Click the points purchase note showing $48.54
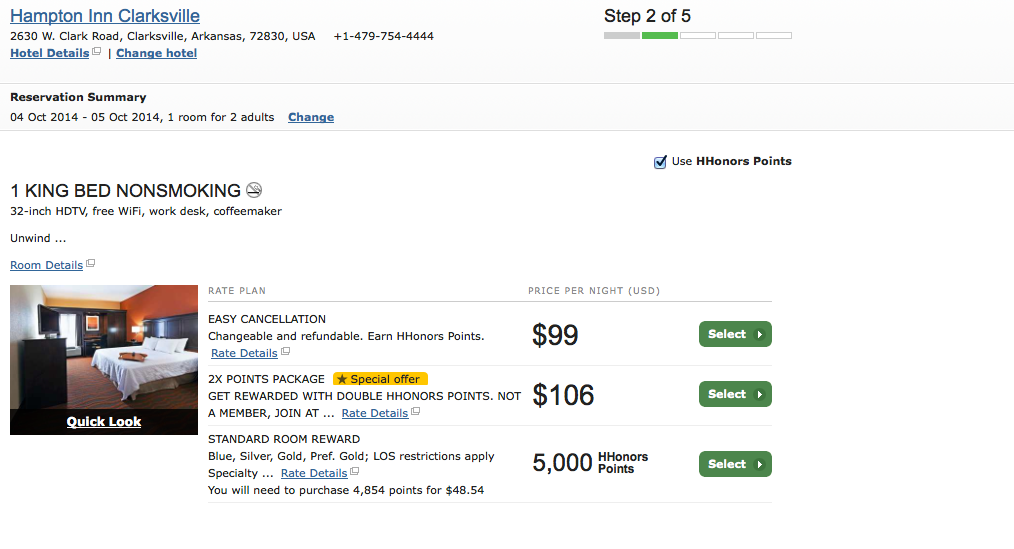The width and height of the screenshot is (1014, 549). click(346, 490)
